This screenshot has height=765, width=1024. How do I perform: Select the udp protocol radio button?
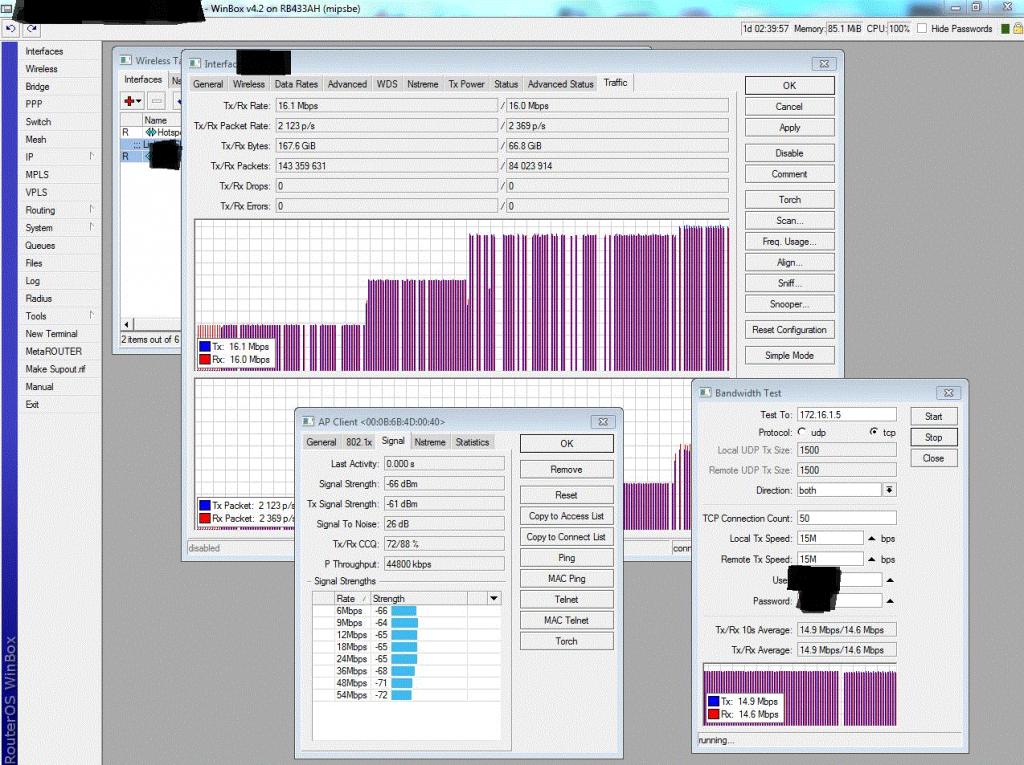tap(802, 432)
